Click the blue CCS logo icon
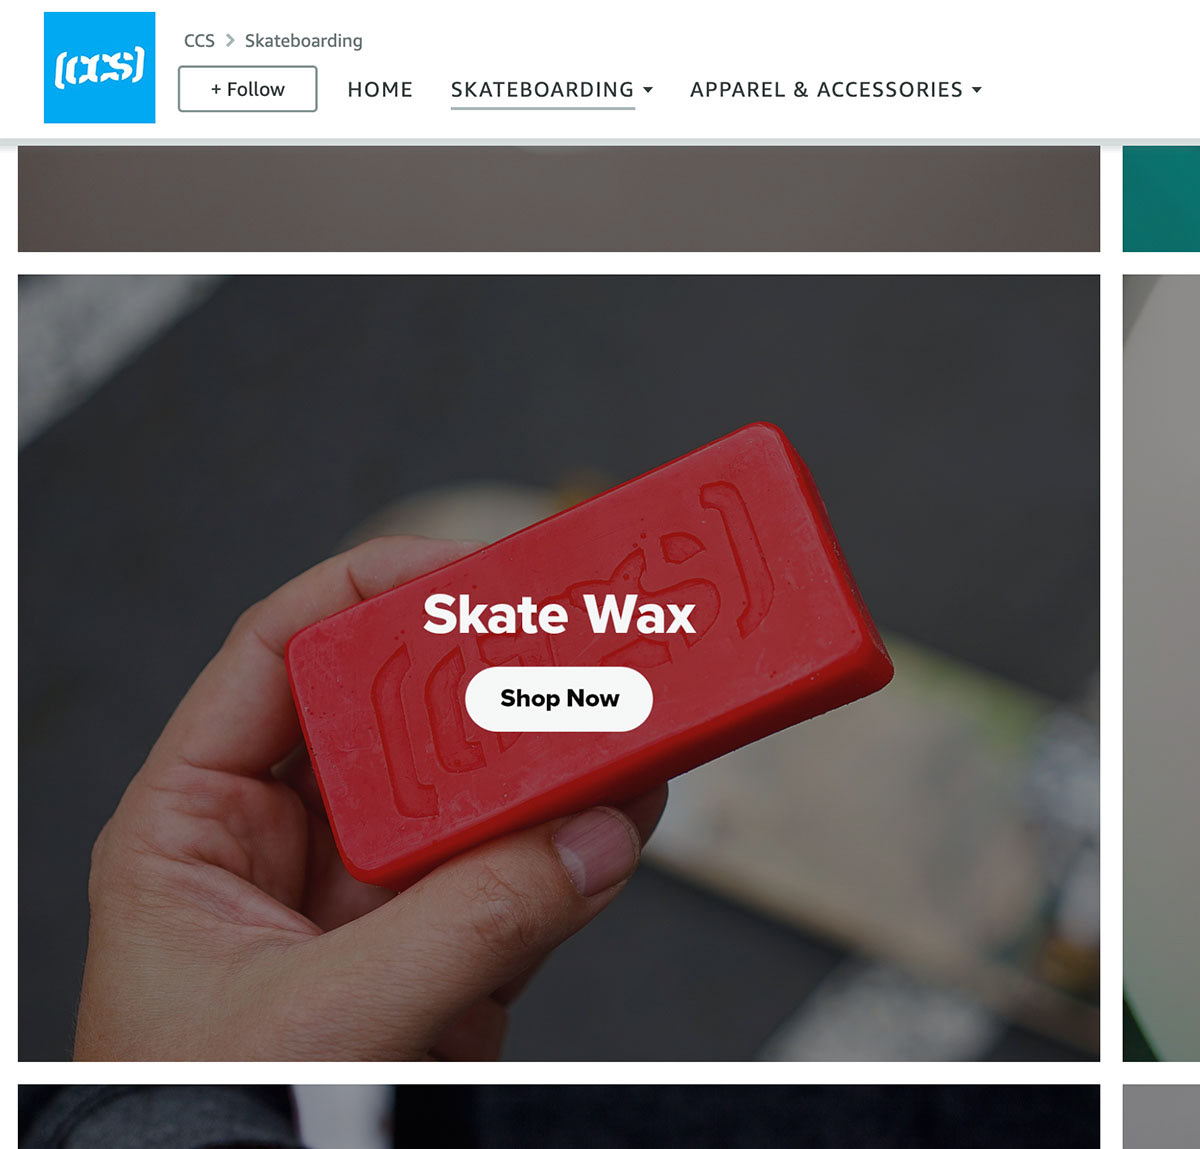 (x=99, y=67)
